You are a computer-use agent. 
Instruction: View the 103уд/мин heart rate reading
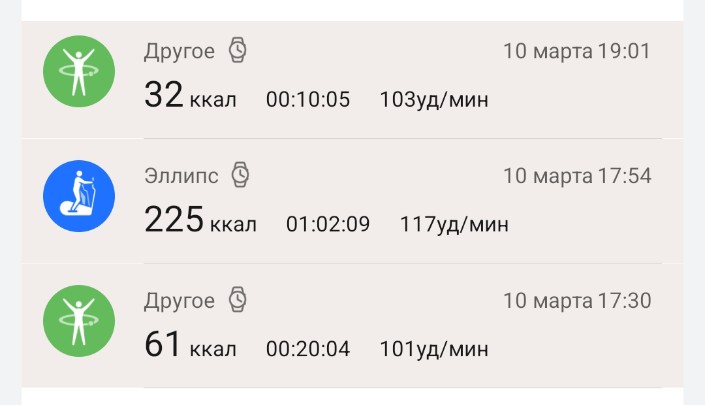434,100
